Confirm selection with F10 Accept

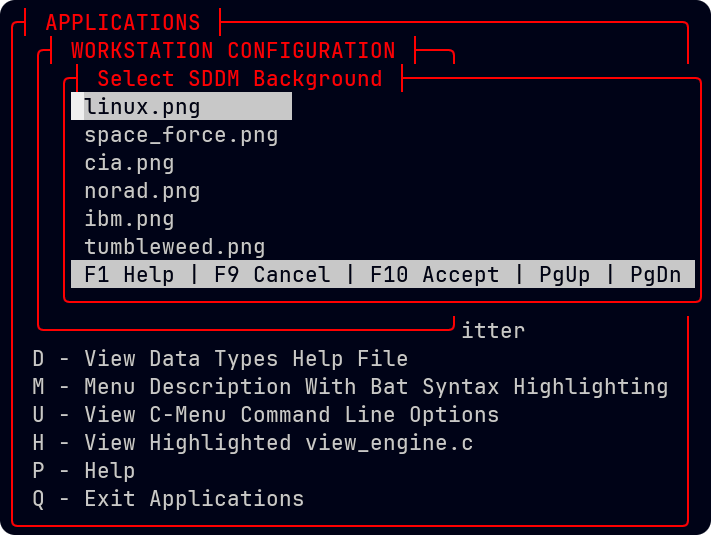434,275
